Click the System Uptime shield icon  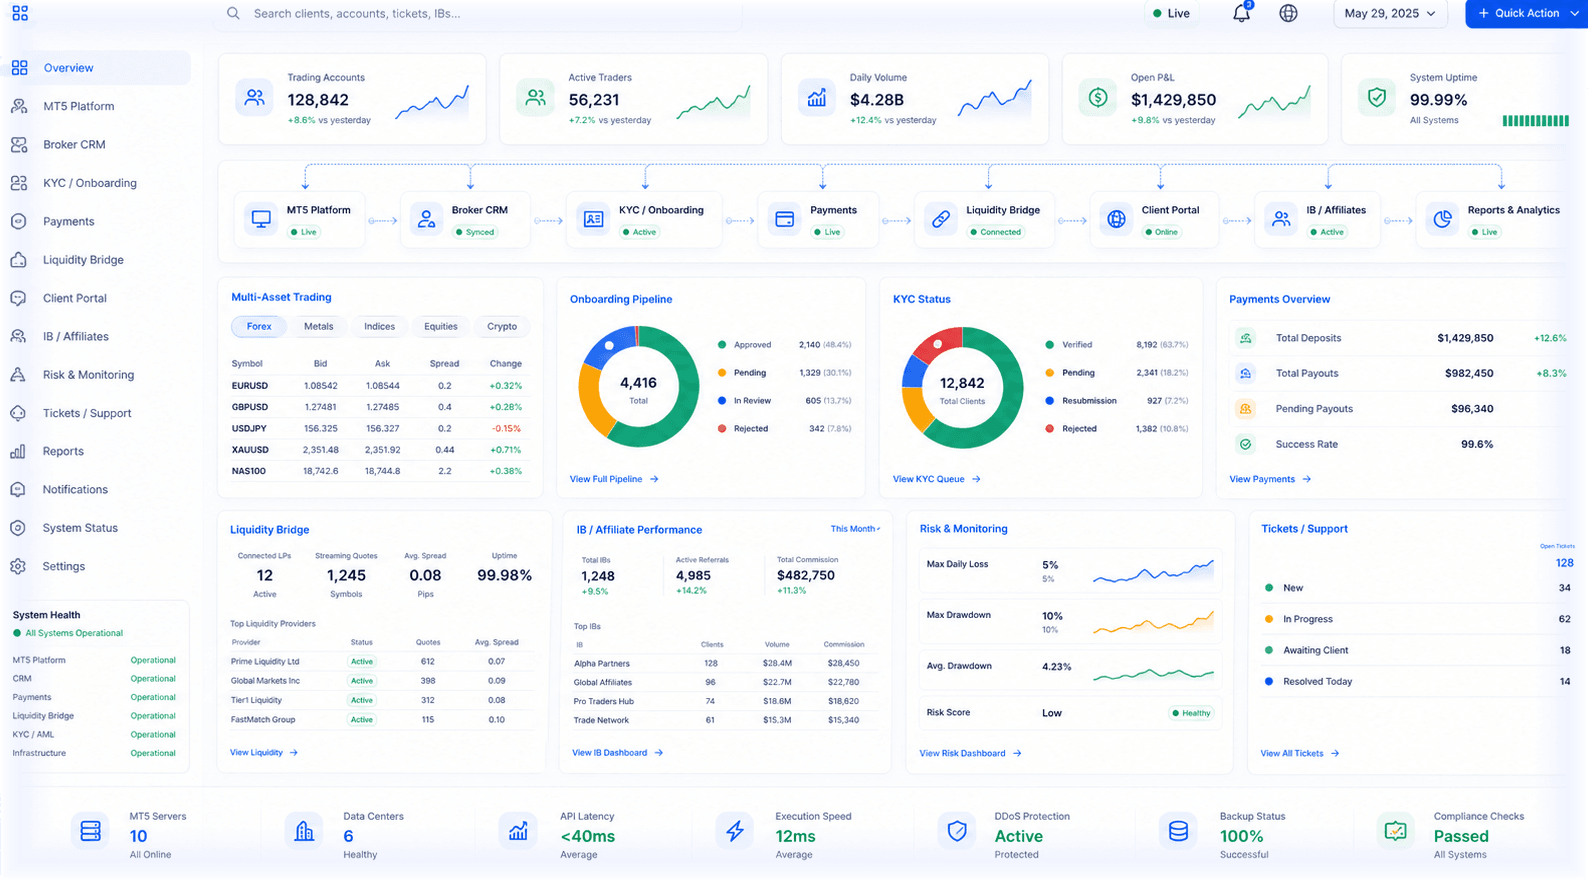tap(1377, 98)
